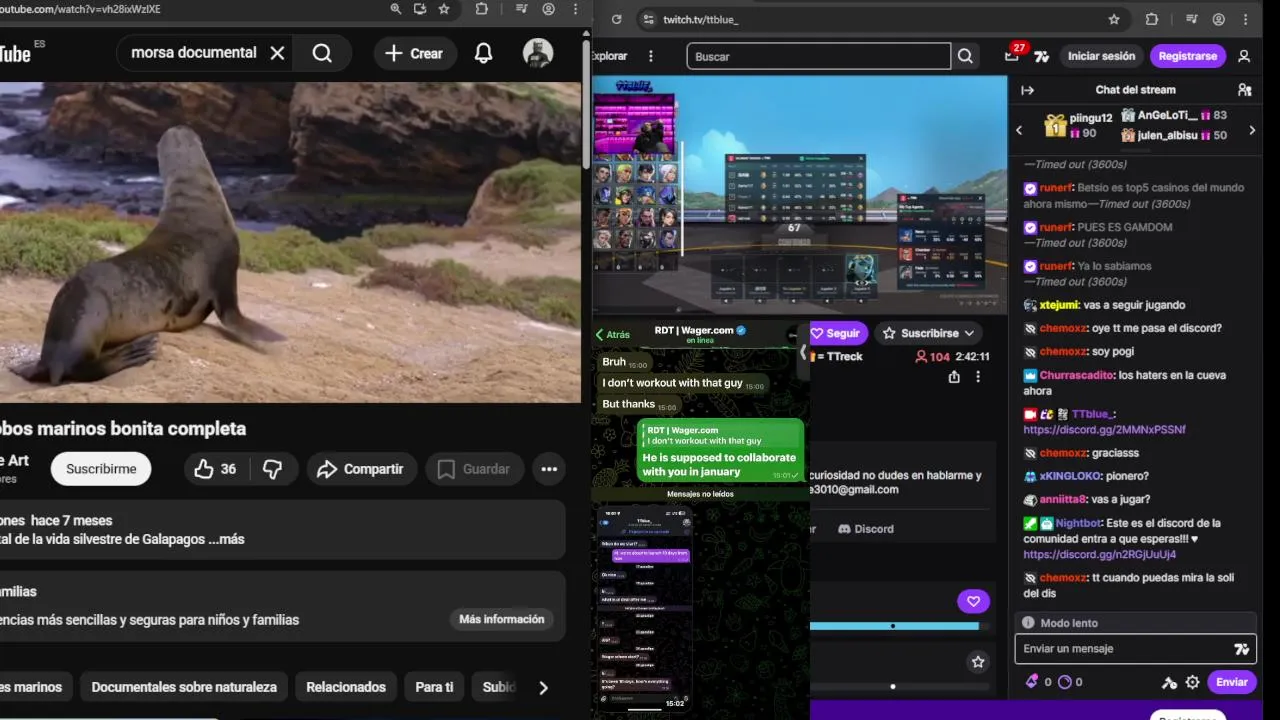Go back with Atrás in the chat overlay

[x=613, y=335]
